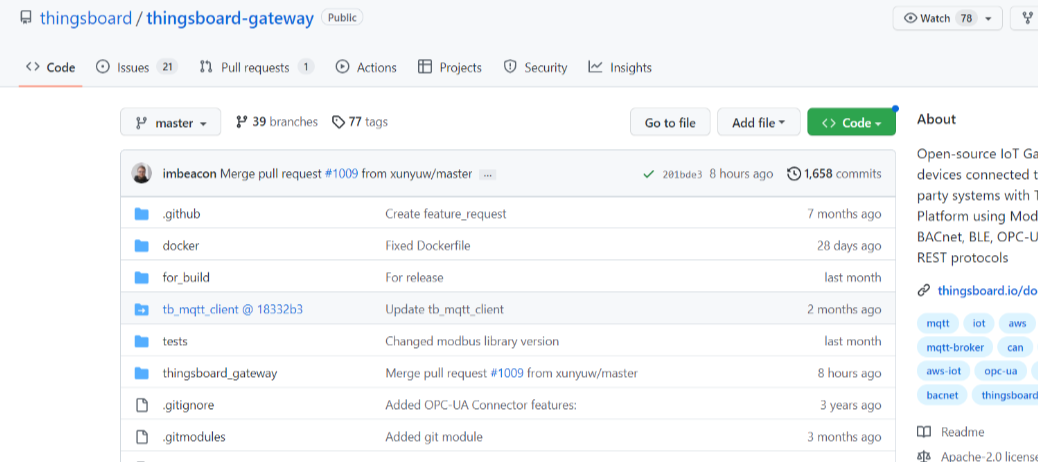This screenshot has width=1038, height=462.
Task: Open the green Code dropdown
Action: (851, 122)
